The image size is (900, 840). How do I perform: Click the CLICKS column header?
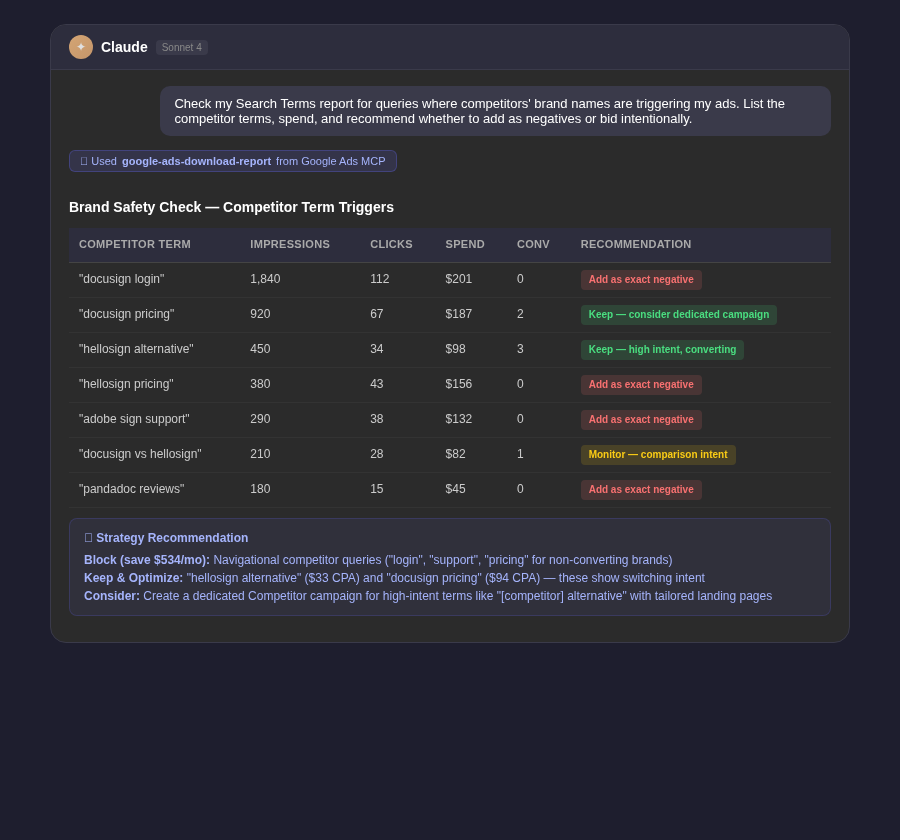(391, 244)
